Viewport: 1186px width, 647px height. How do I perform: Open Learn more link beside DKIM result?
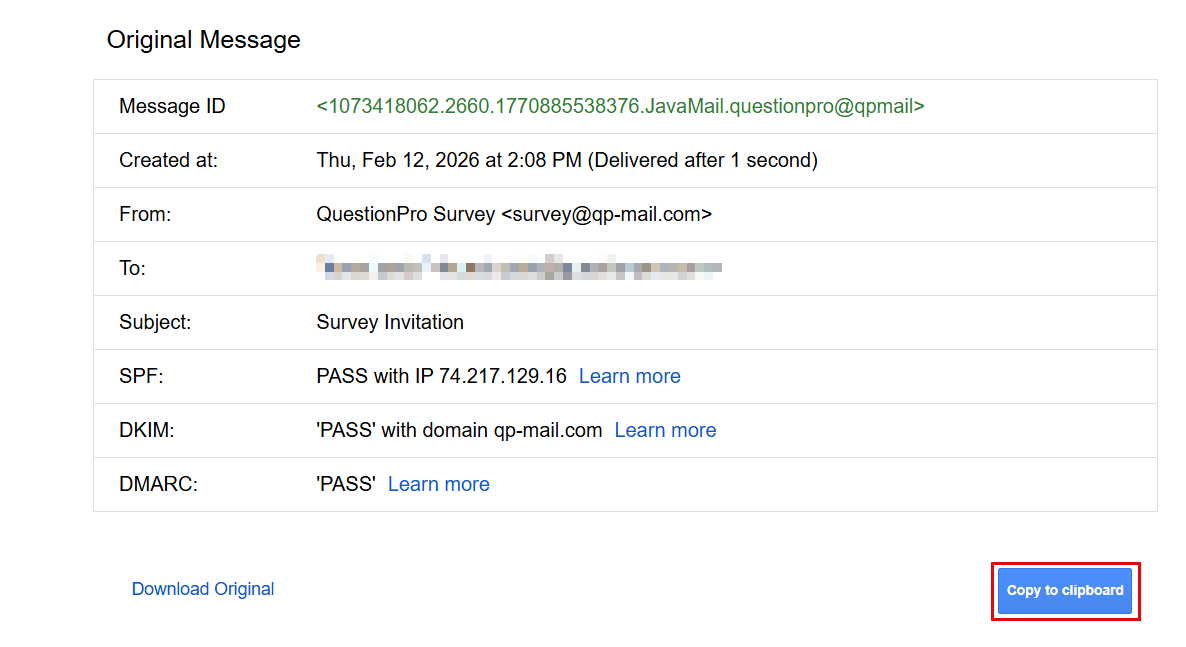point(665,430)
